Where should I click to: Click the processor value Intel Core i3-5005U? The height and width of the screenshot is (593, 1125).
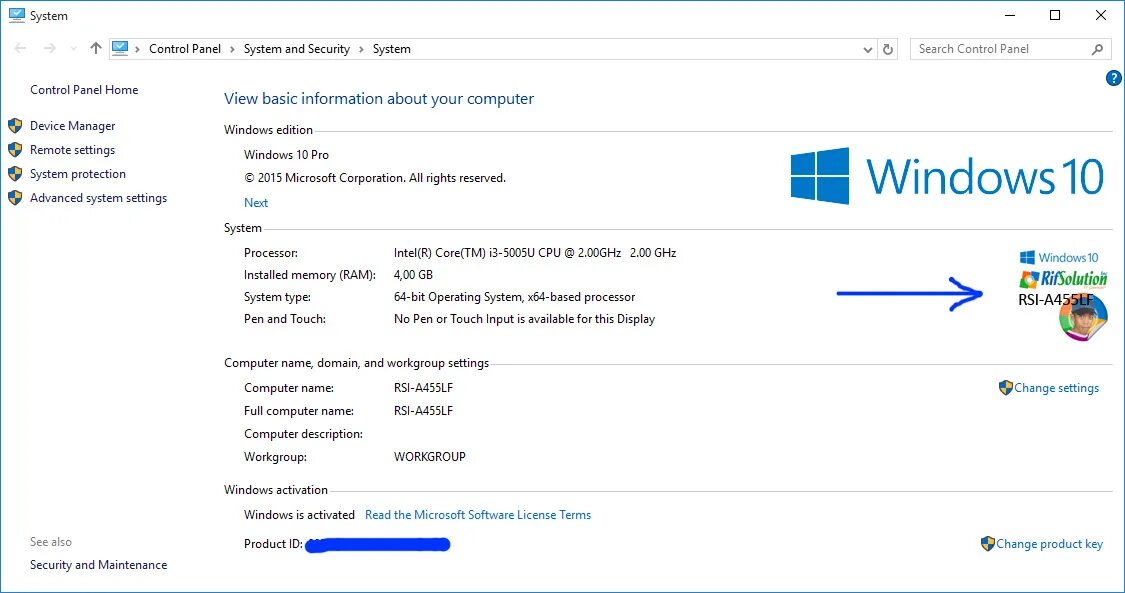(x=535, y=253)
